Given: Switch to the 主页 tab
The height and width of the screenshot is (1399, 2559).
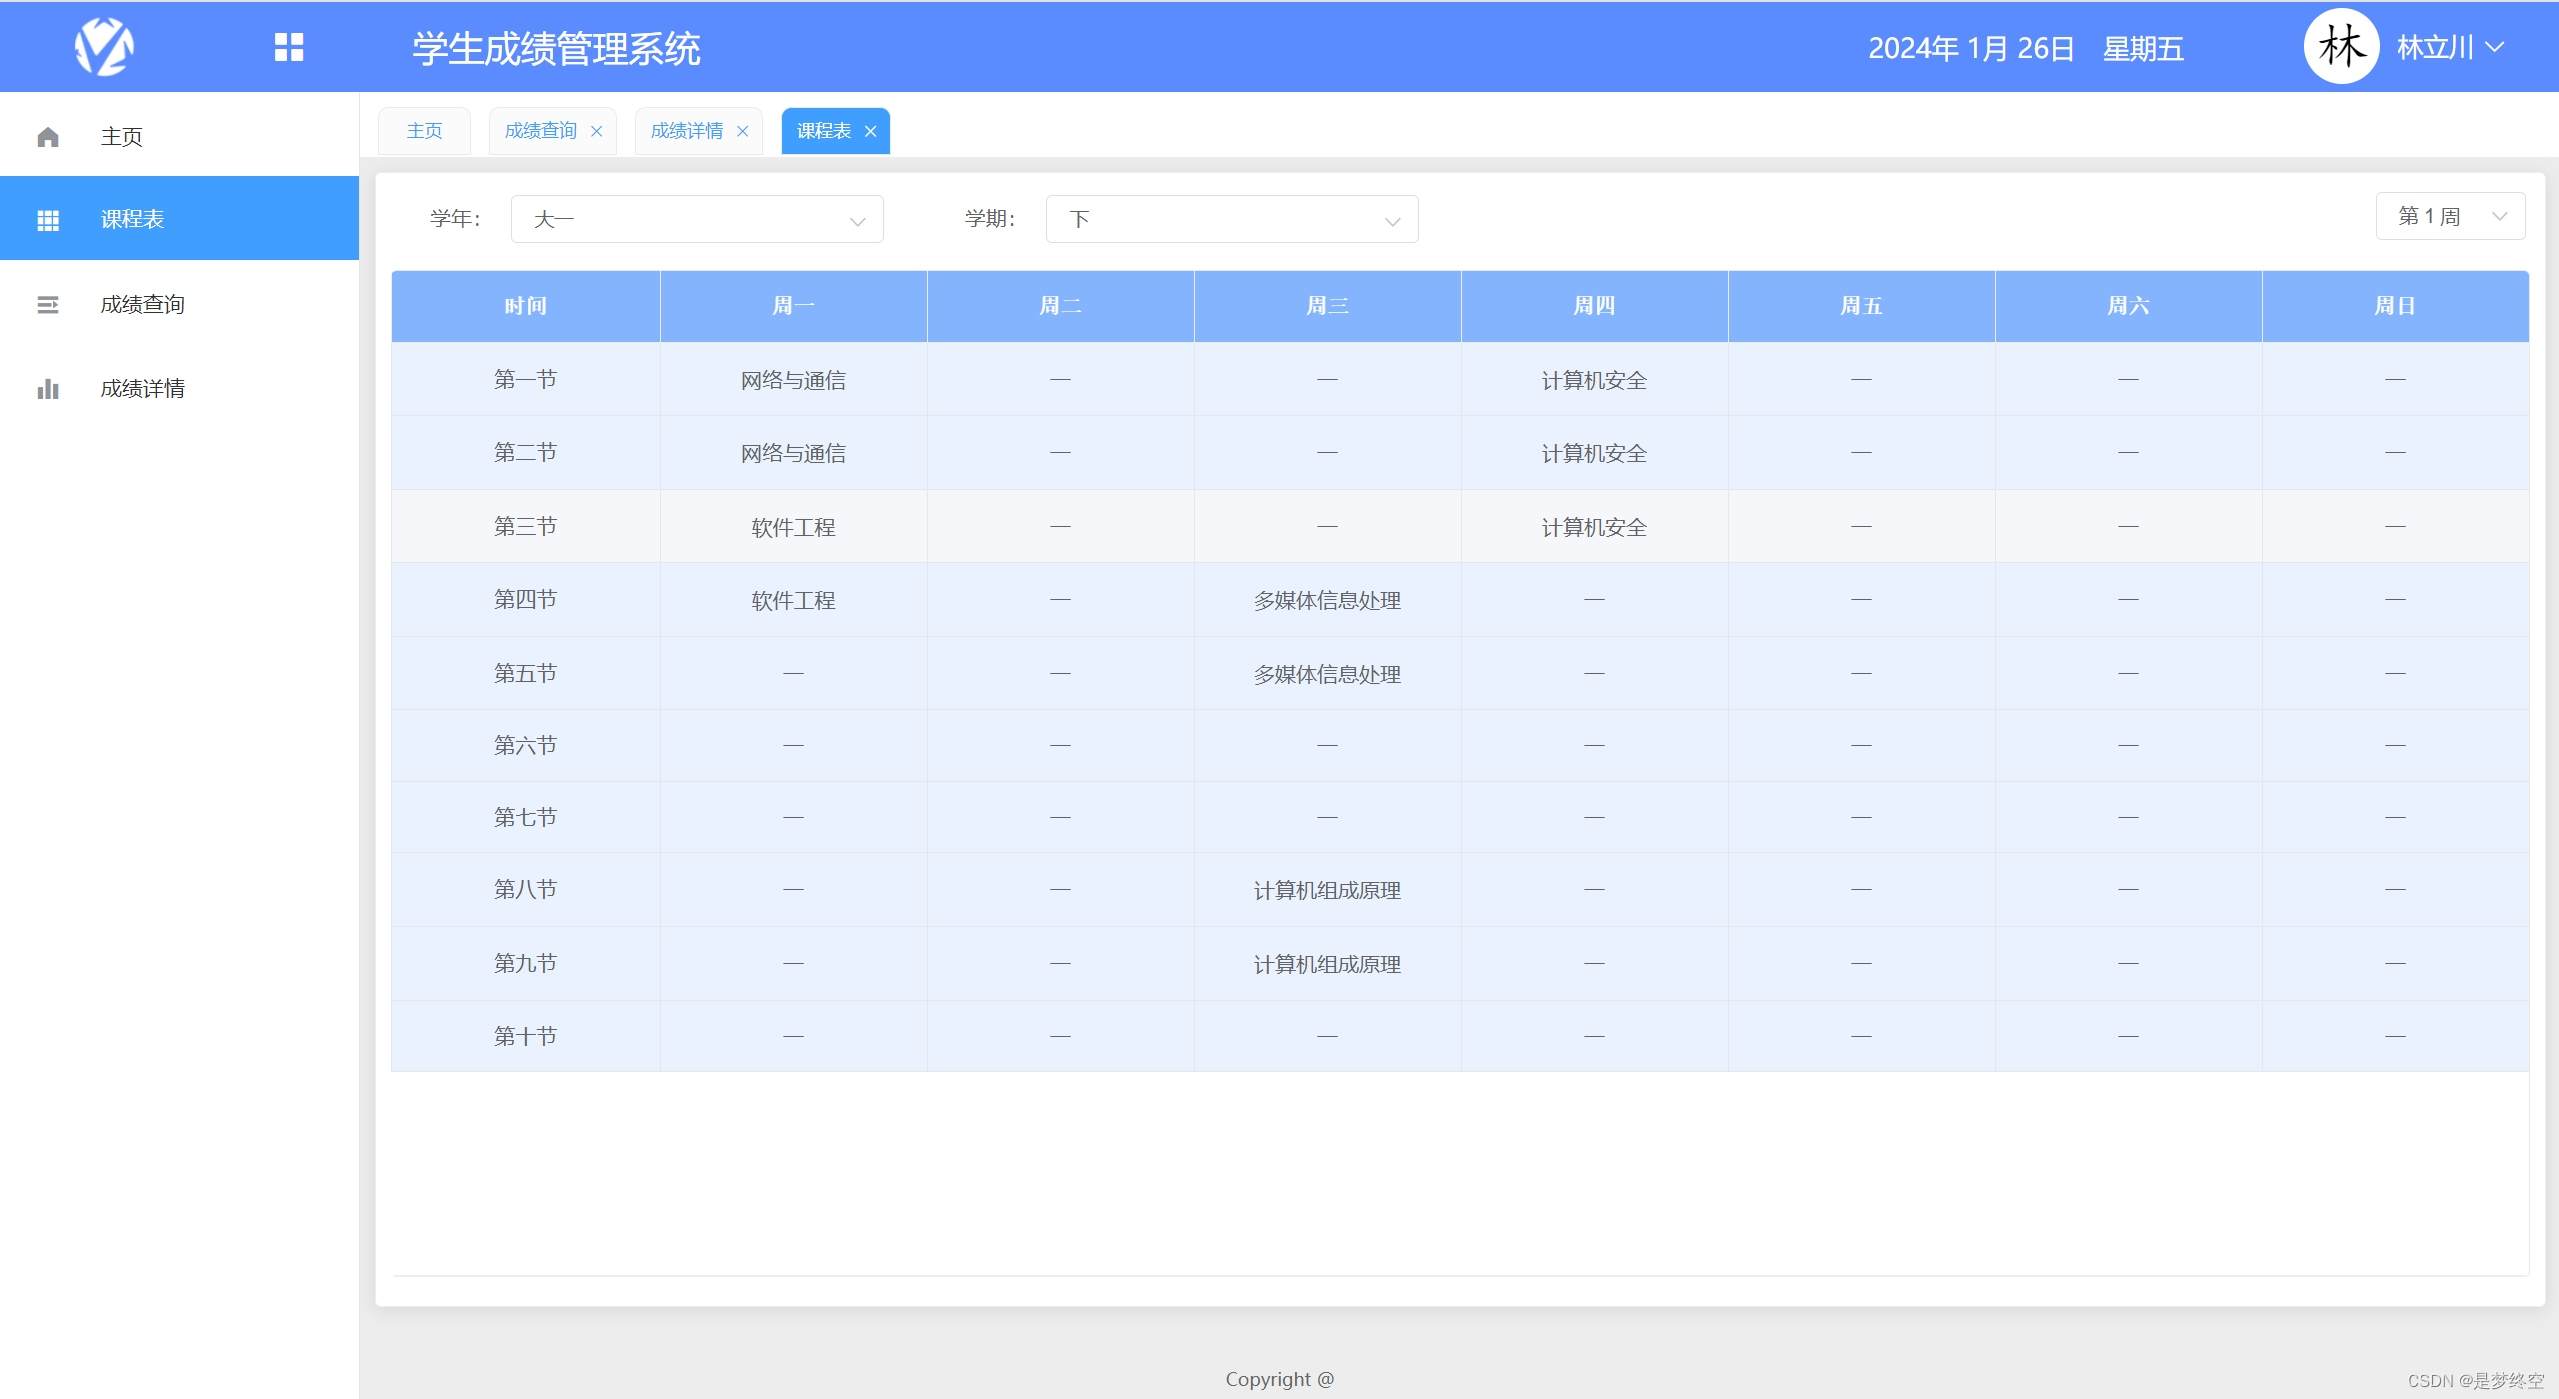Looking at the screenshot, I should (x=424, y=130).
